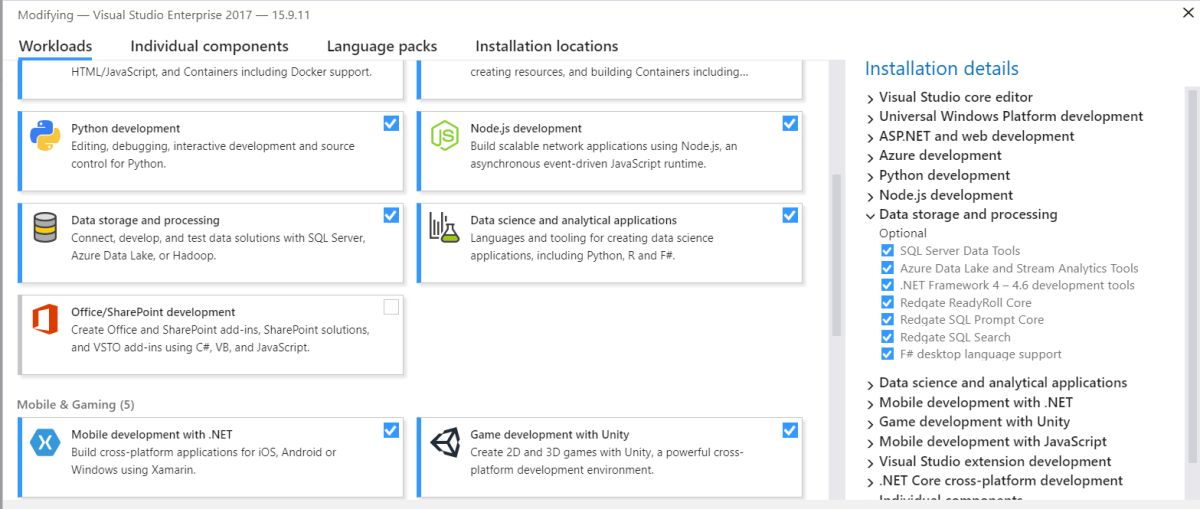Expand Mobile development with JavaScript details
Viewport: 1200px width, 509px height.
870,442
